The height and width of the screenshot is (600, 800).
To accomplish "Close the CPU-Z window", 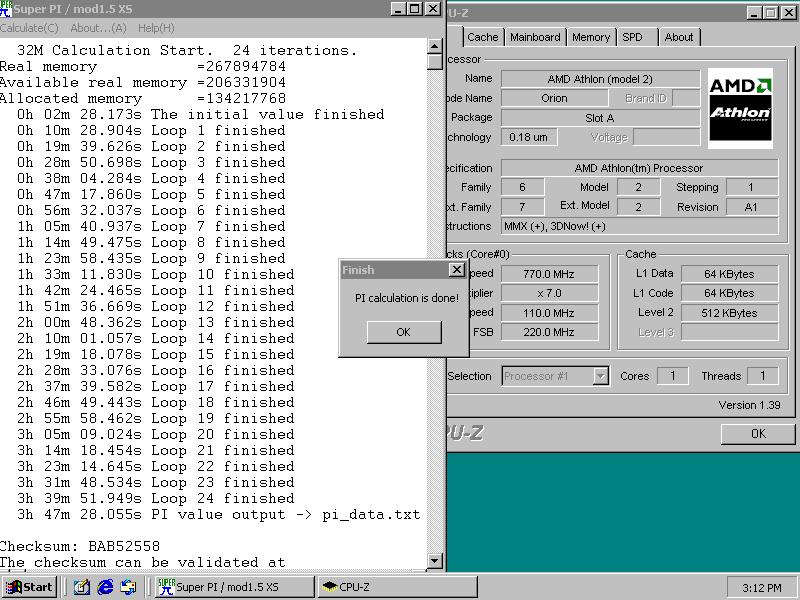I will 789,13.
